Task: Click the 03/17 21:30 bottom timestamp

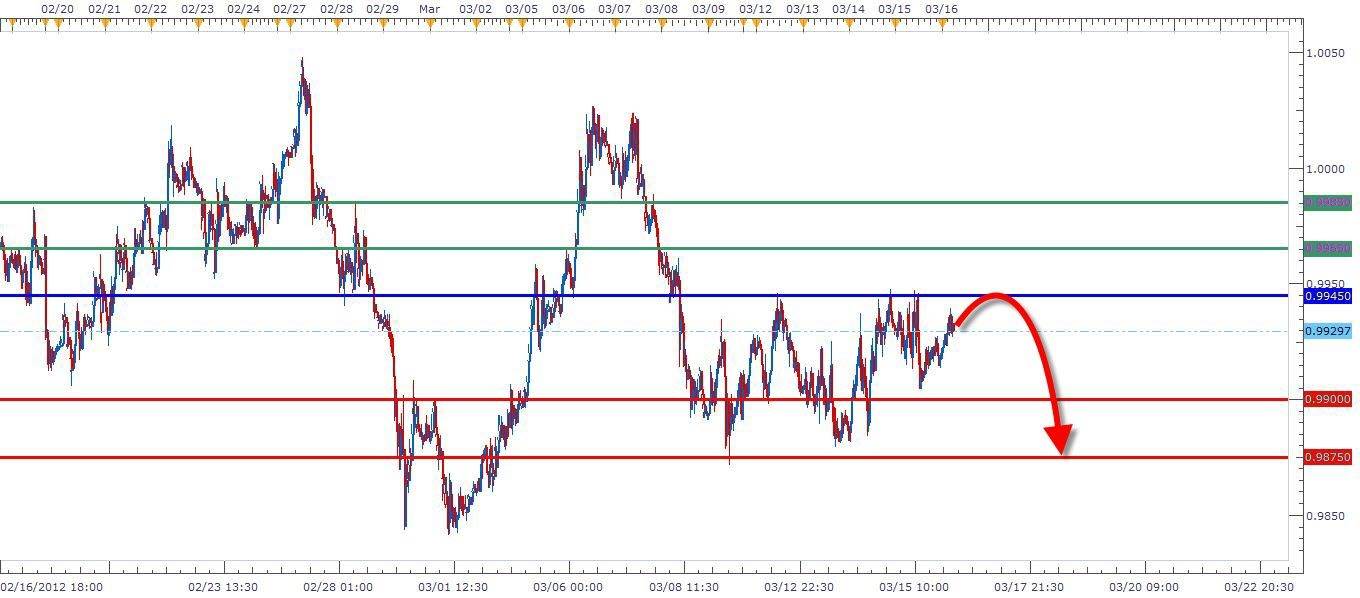Action: (1029, 588)
